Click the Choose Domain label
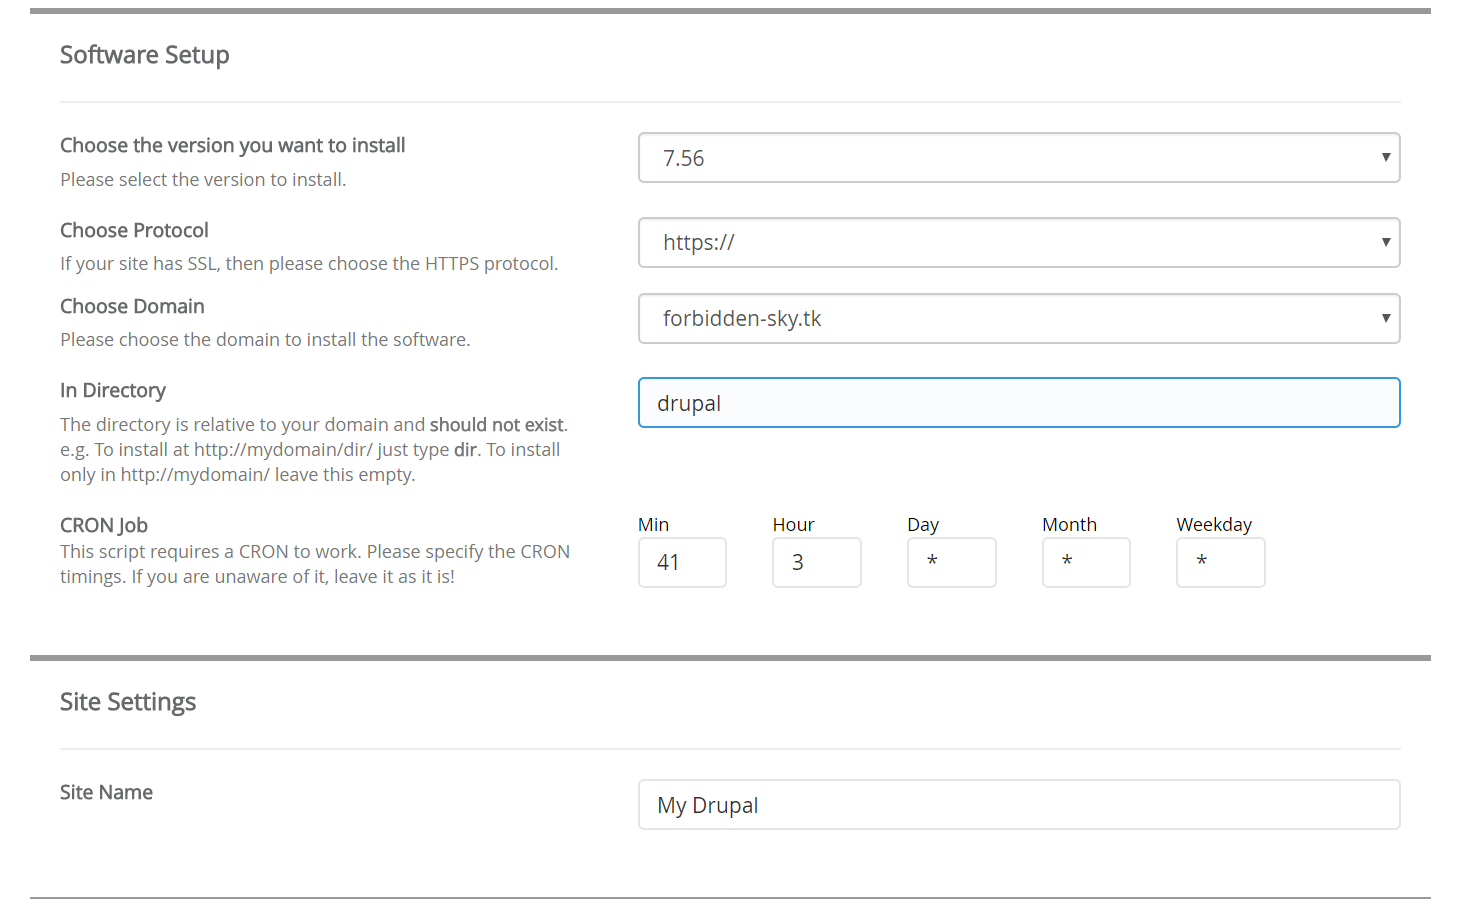 point(132,306)
